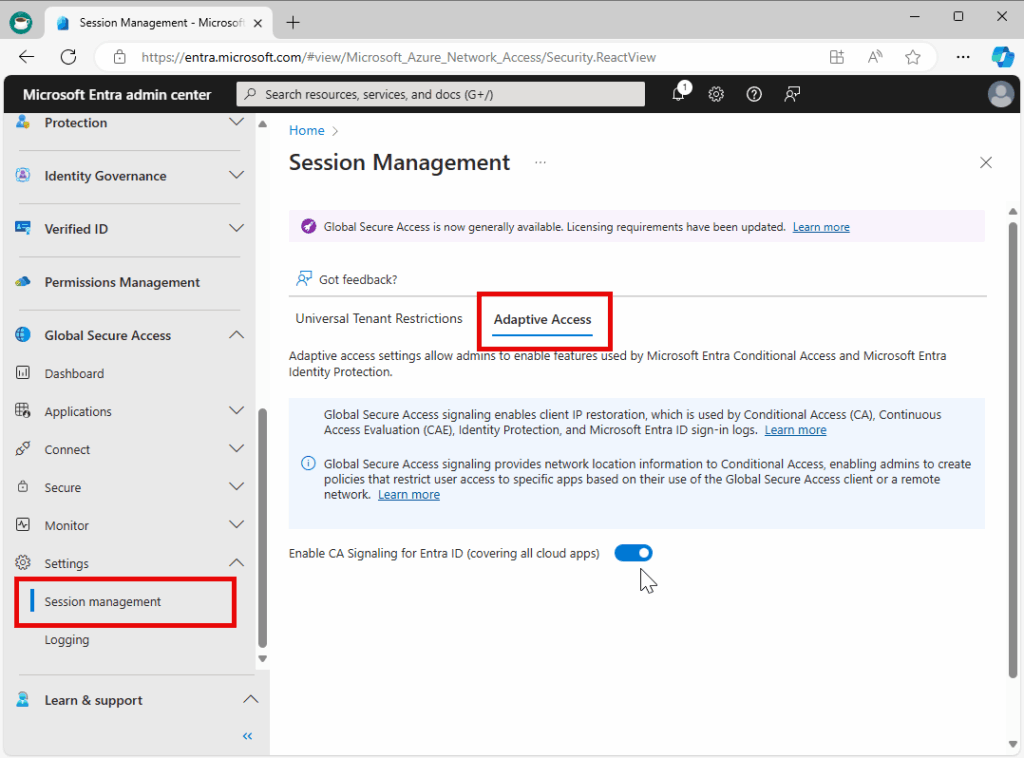Click the Got feedback? button
Viewport: 1024px width, 758px height.
coord(347,280)
